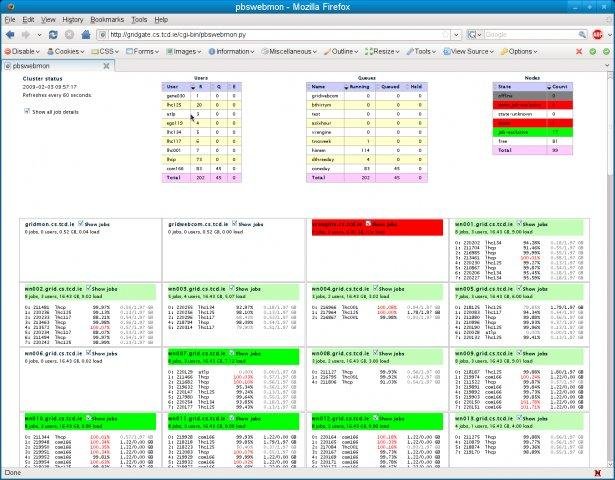
Task: Expand the CSS dropdown menu
Action: pyautogui.click(x=105, y=51)
